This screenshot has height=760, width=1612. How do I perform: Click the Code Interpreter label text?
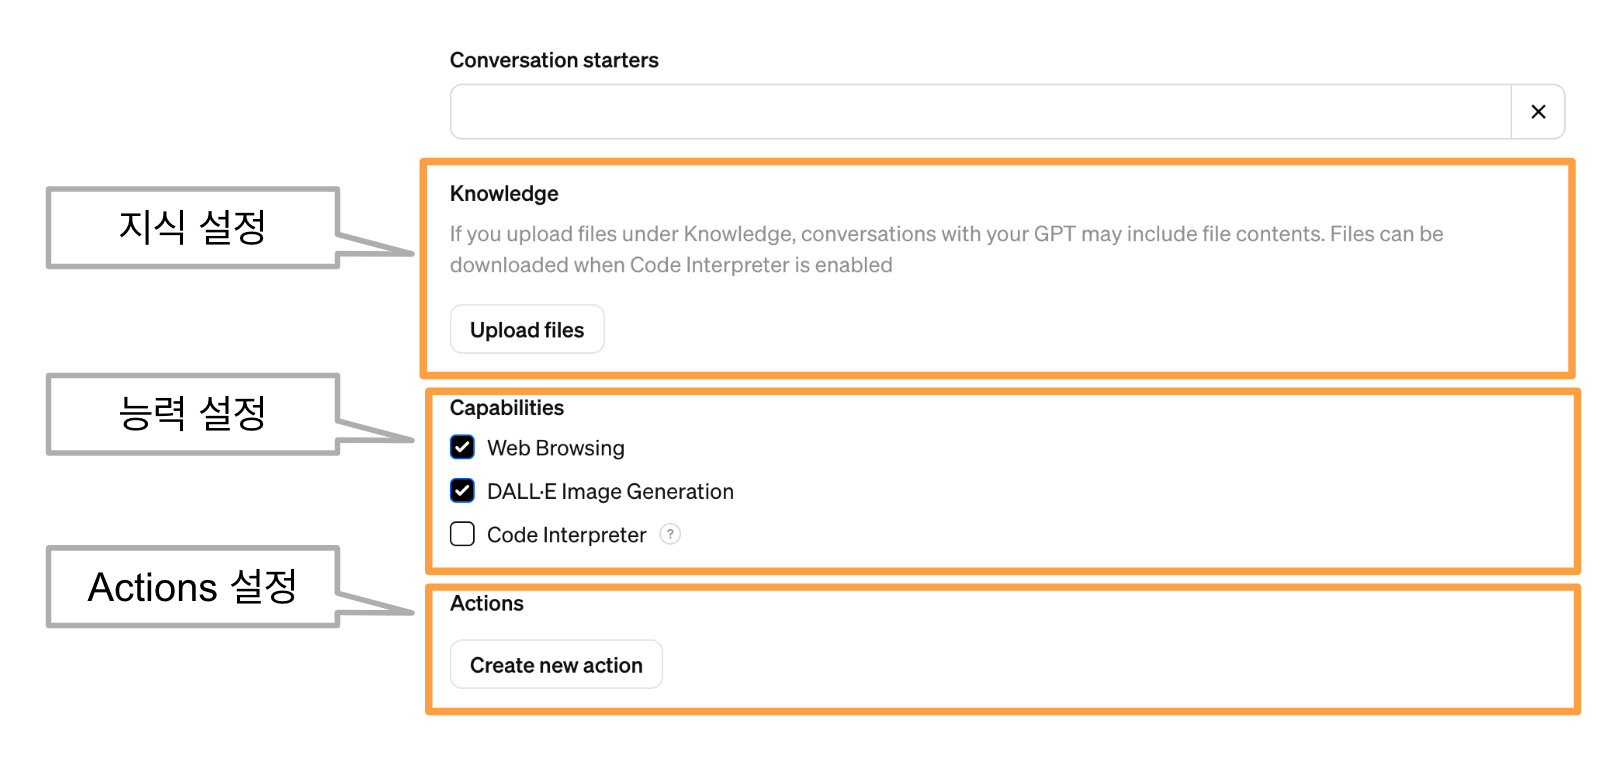coord(566,535)
